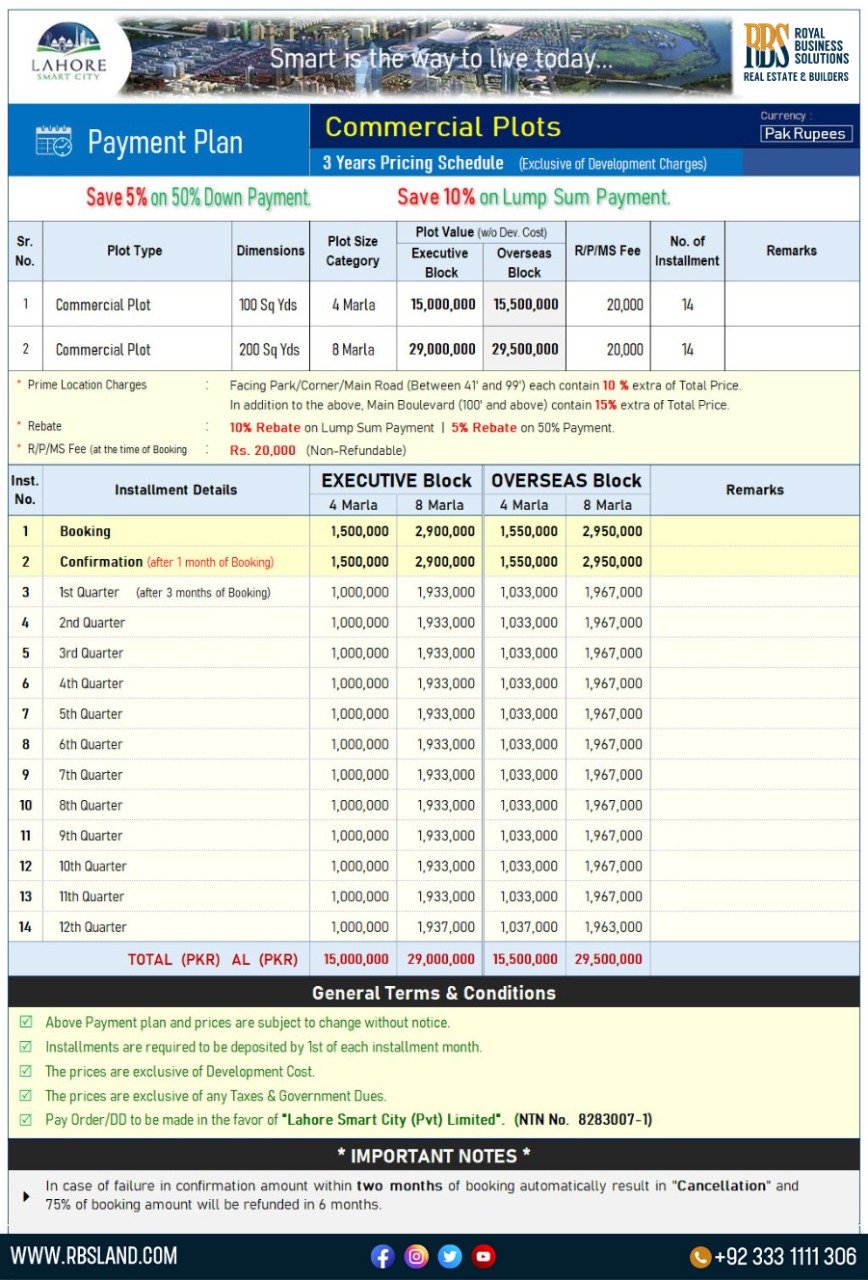Select the EXECUTIVE Block column header

point(396,481)
